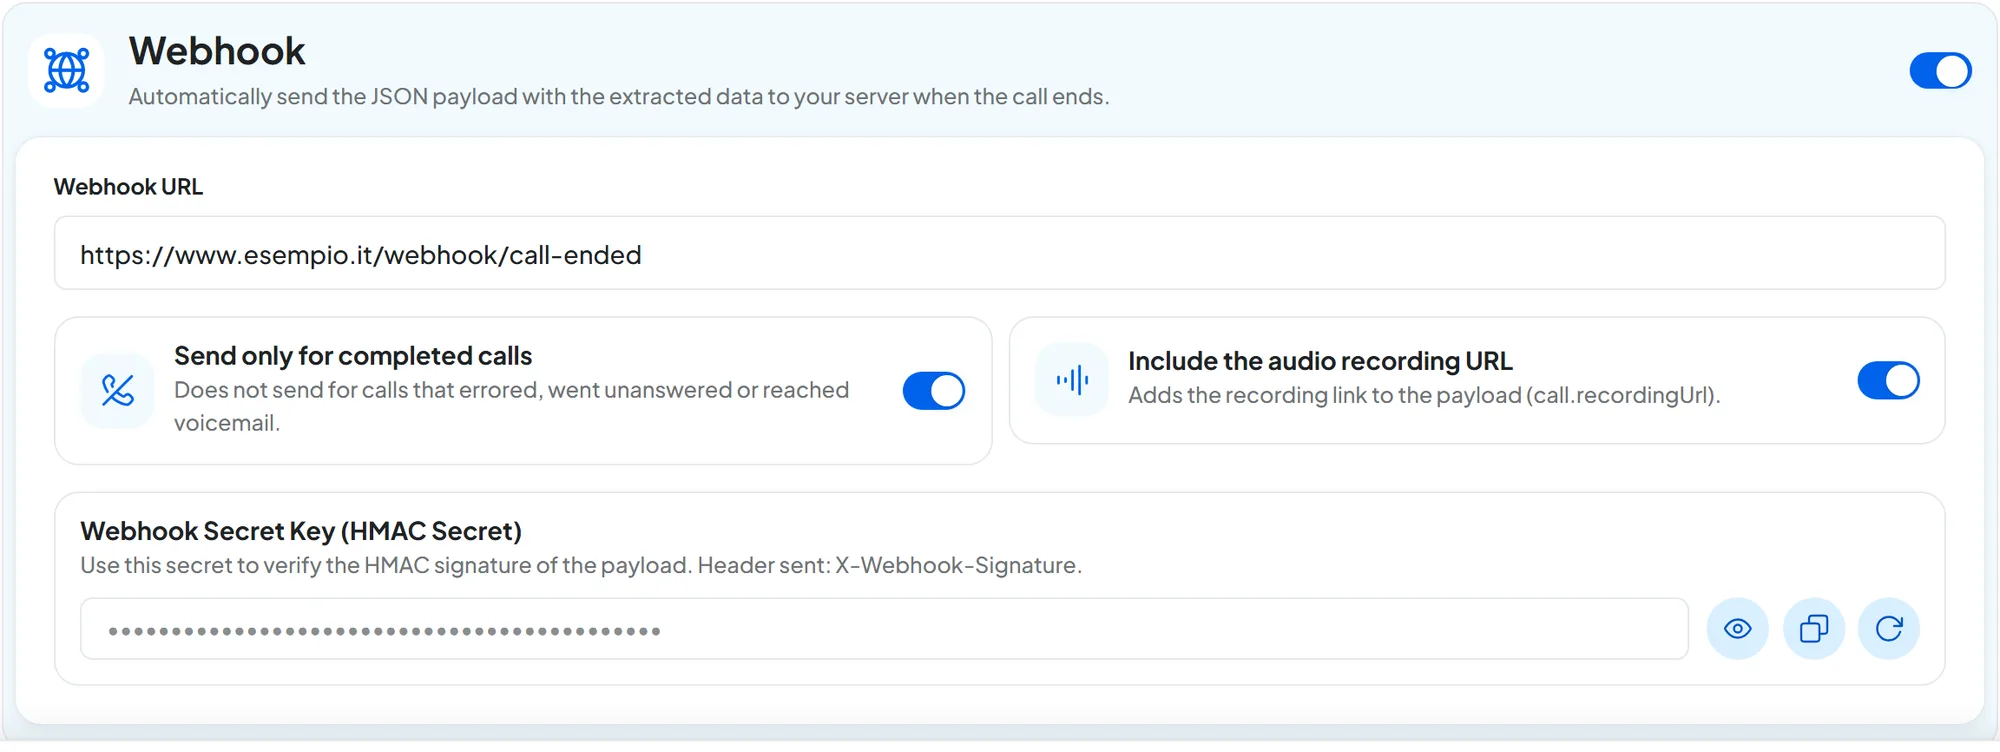Copy the webhook secret key
Screen dimensions: 2000x752
tap(1814, 629)
